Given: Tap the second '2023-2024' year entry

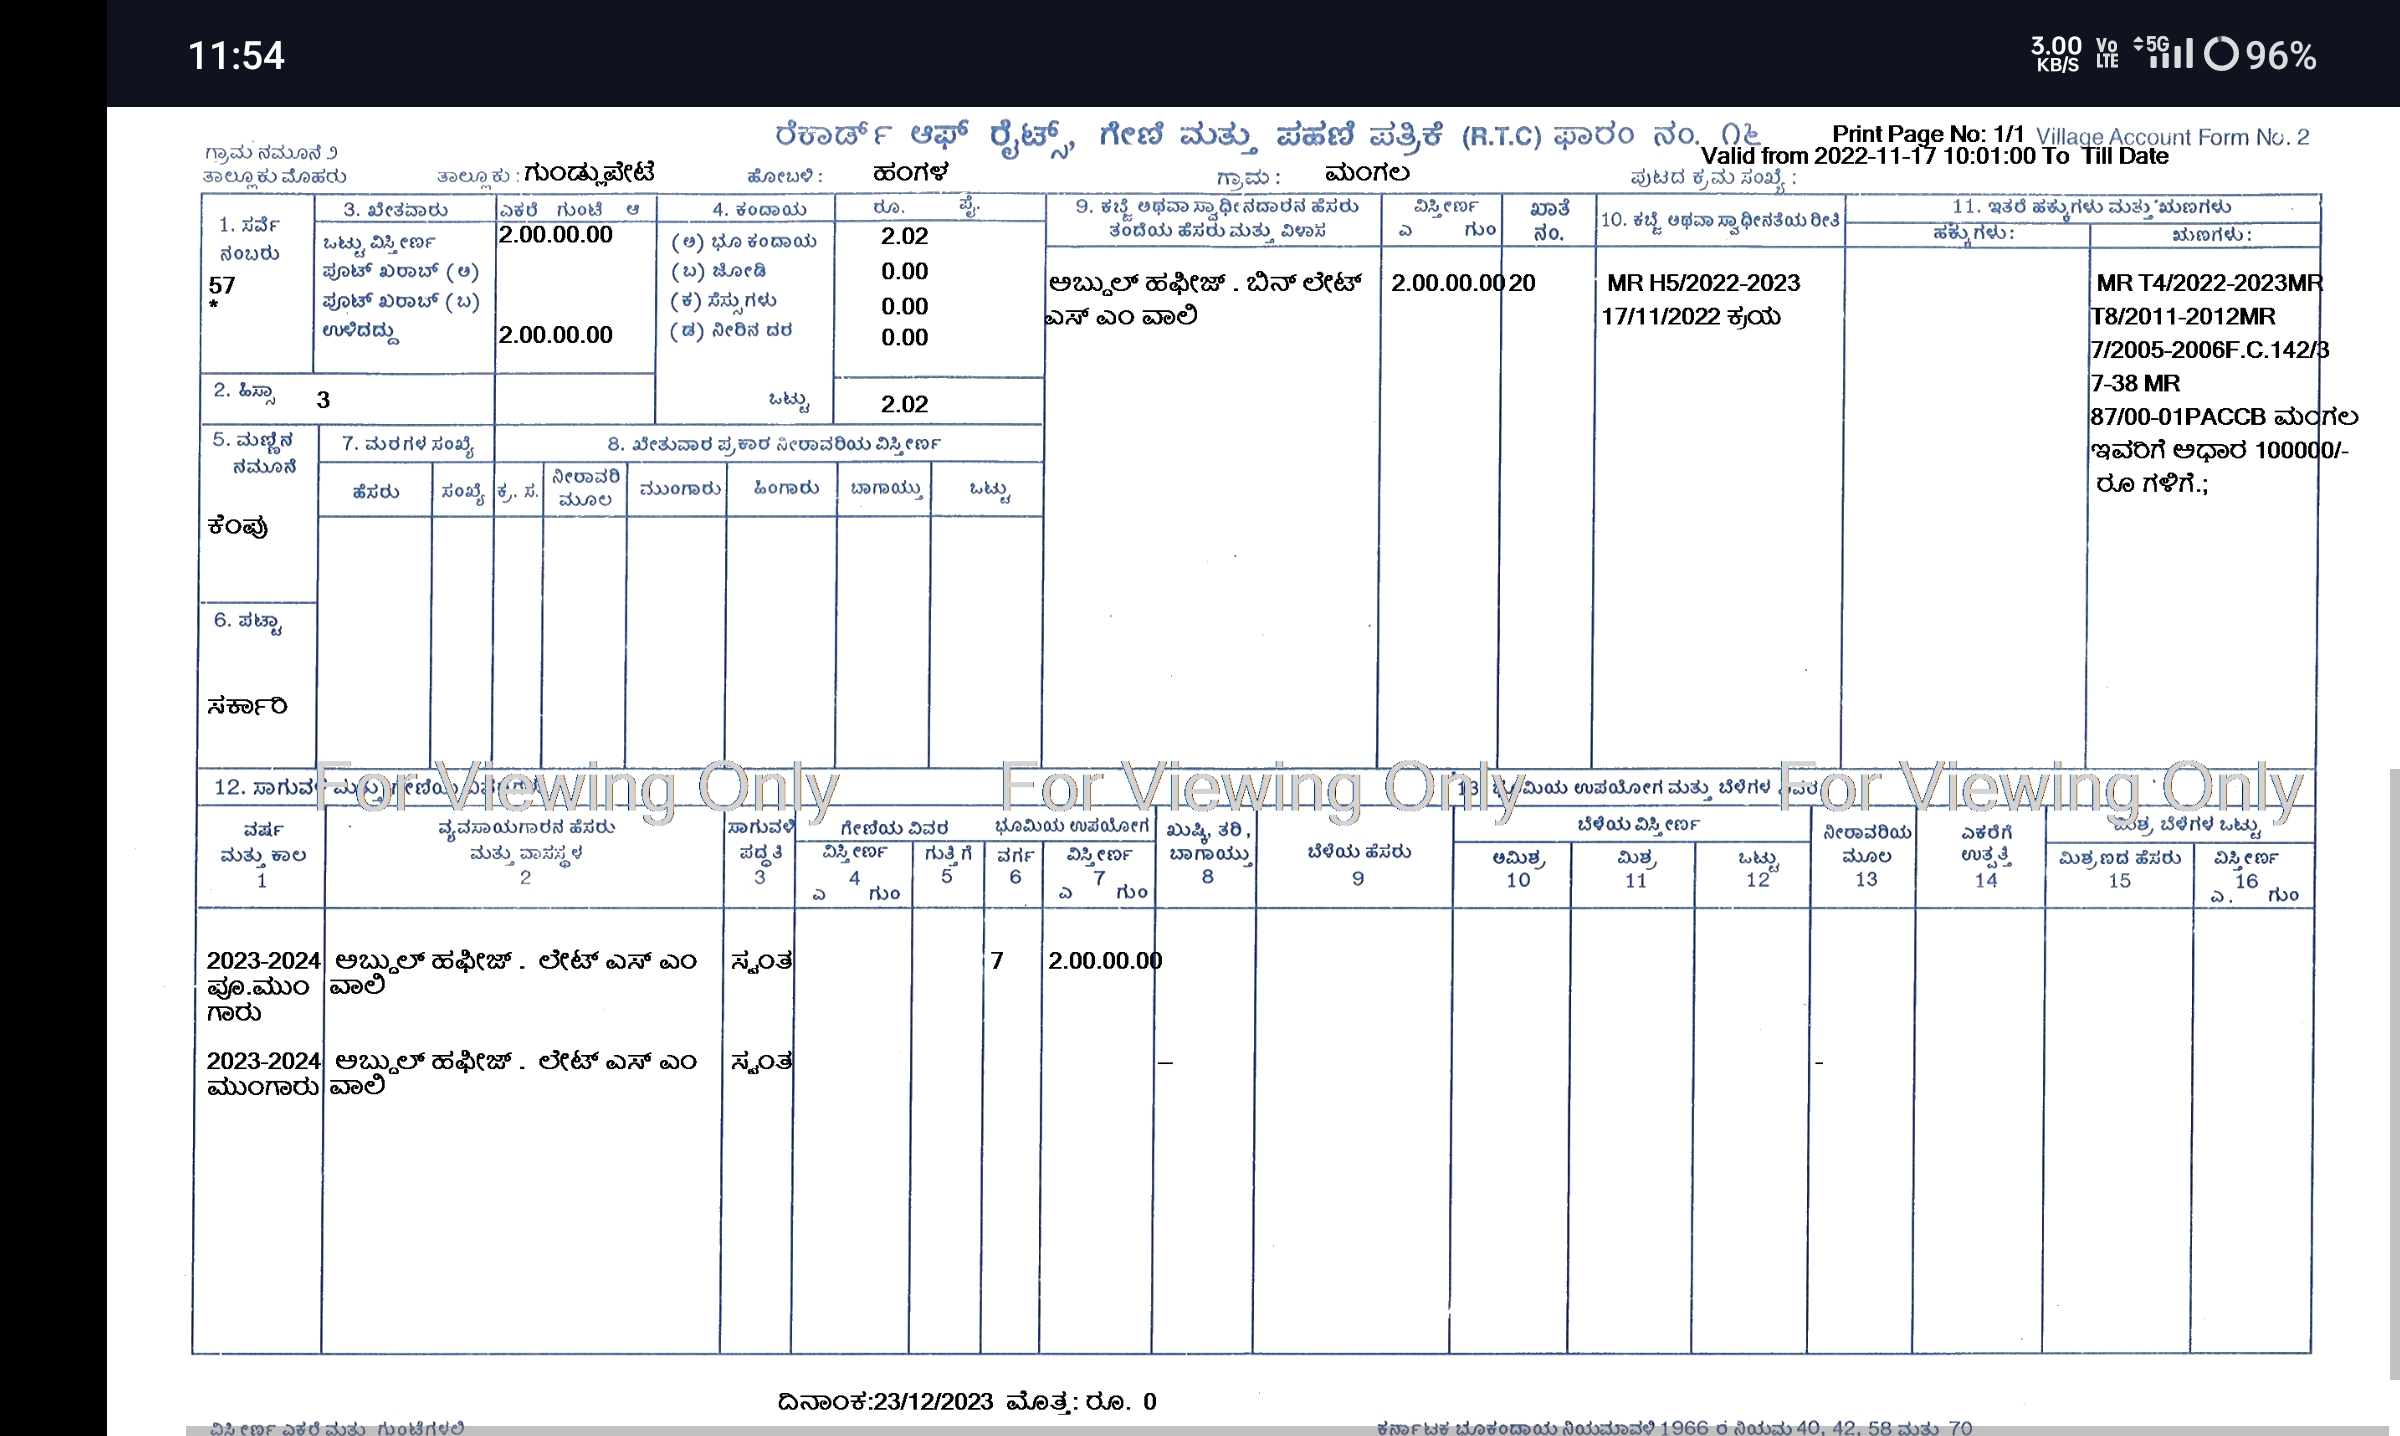Looking at the screenshot, I should 263,1061.
